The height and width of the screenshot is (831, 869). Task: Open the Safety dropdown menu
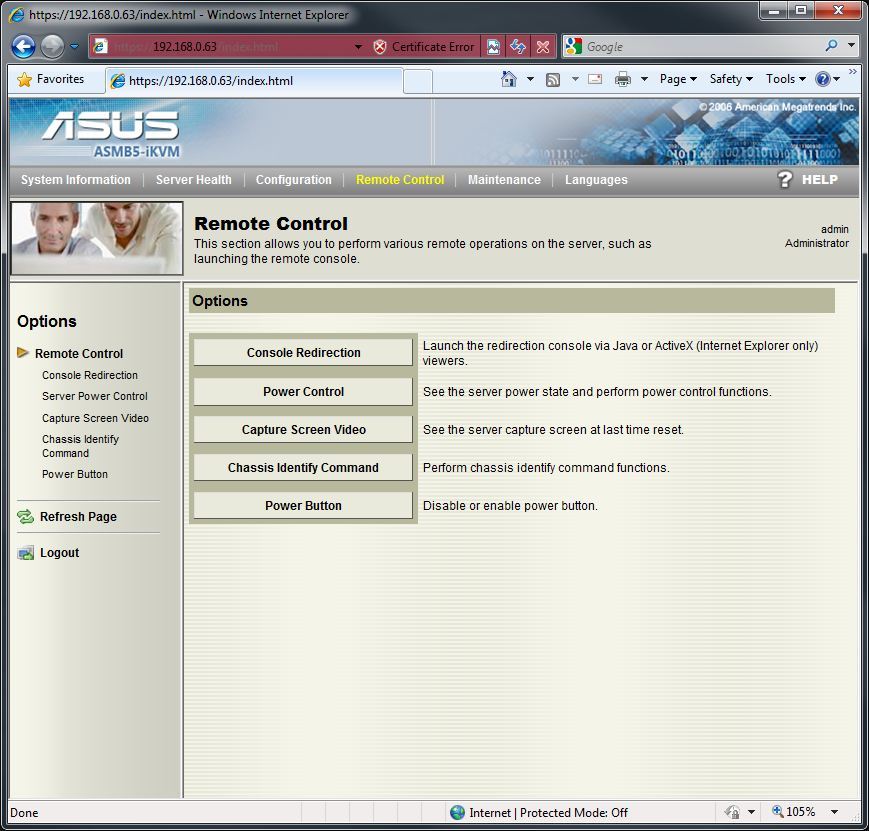[731, 79]
